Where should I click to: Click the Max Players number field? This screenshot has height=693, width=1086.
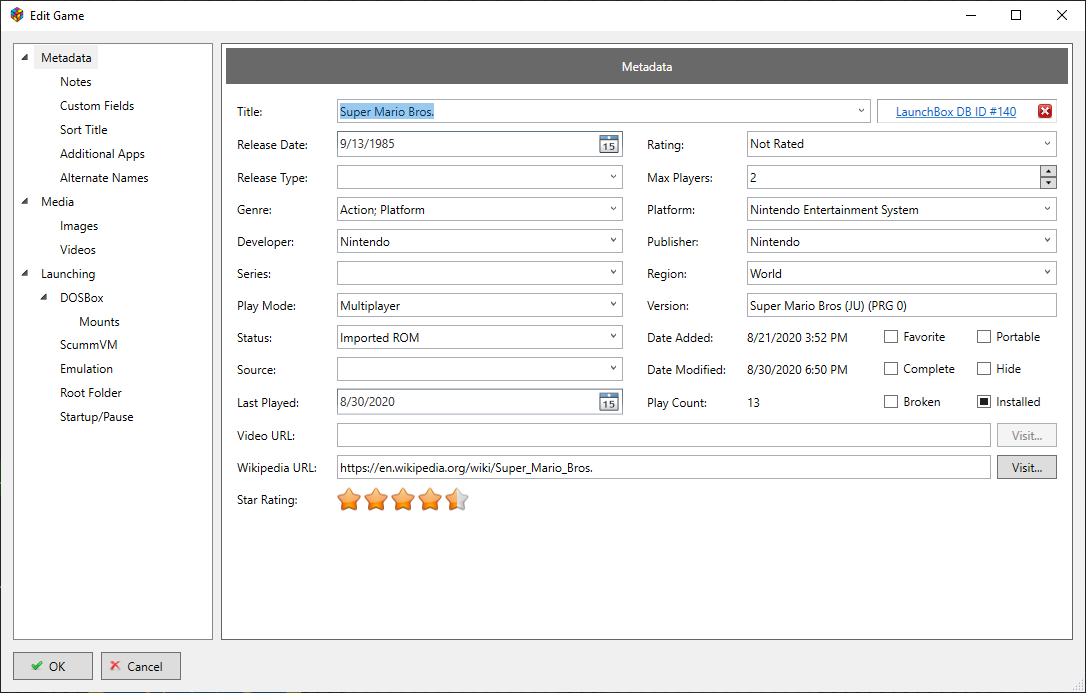coord(893,177)
